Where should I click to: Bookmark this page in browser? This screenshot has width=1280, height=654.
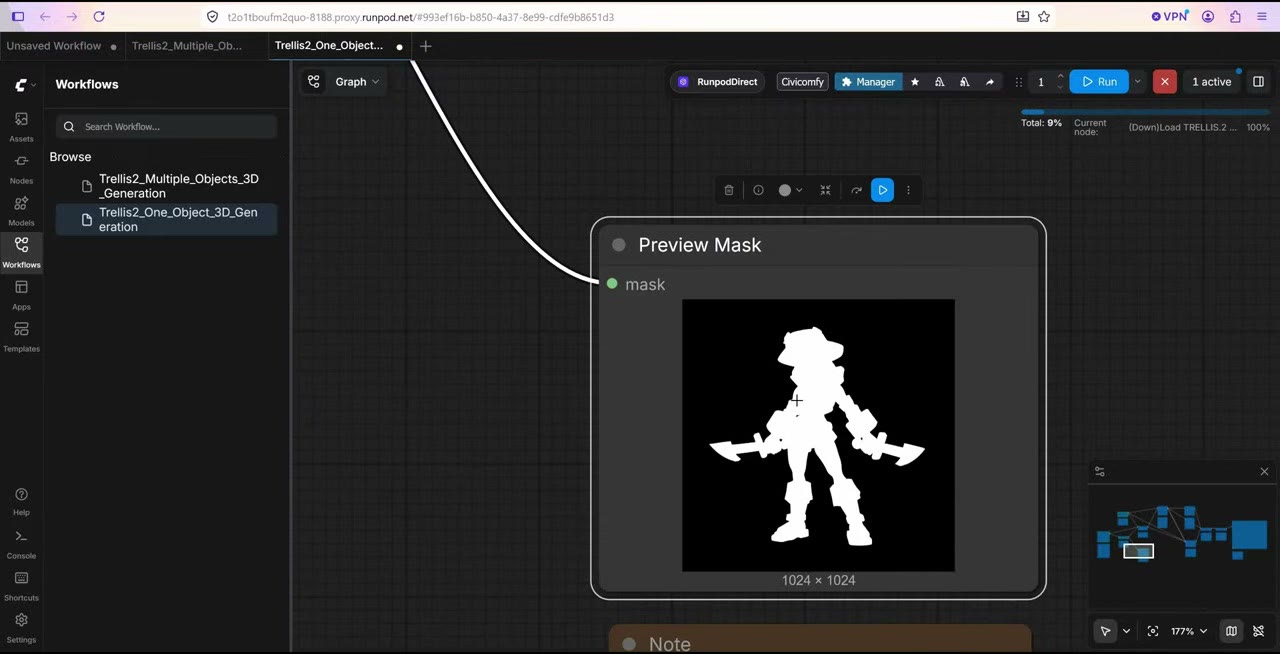pyautogui.click(x=1044, y=17)
